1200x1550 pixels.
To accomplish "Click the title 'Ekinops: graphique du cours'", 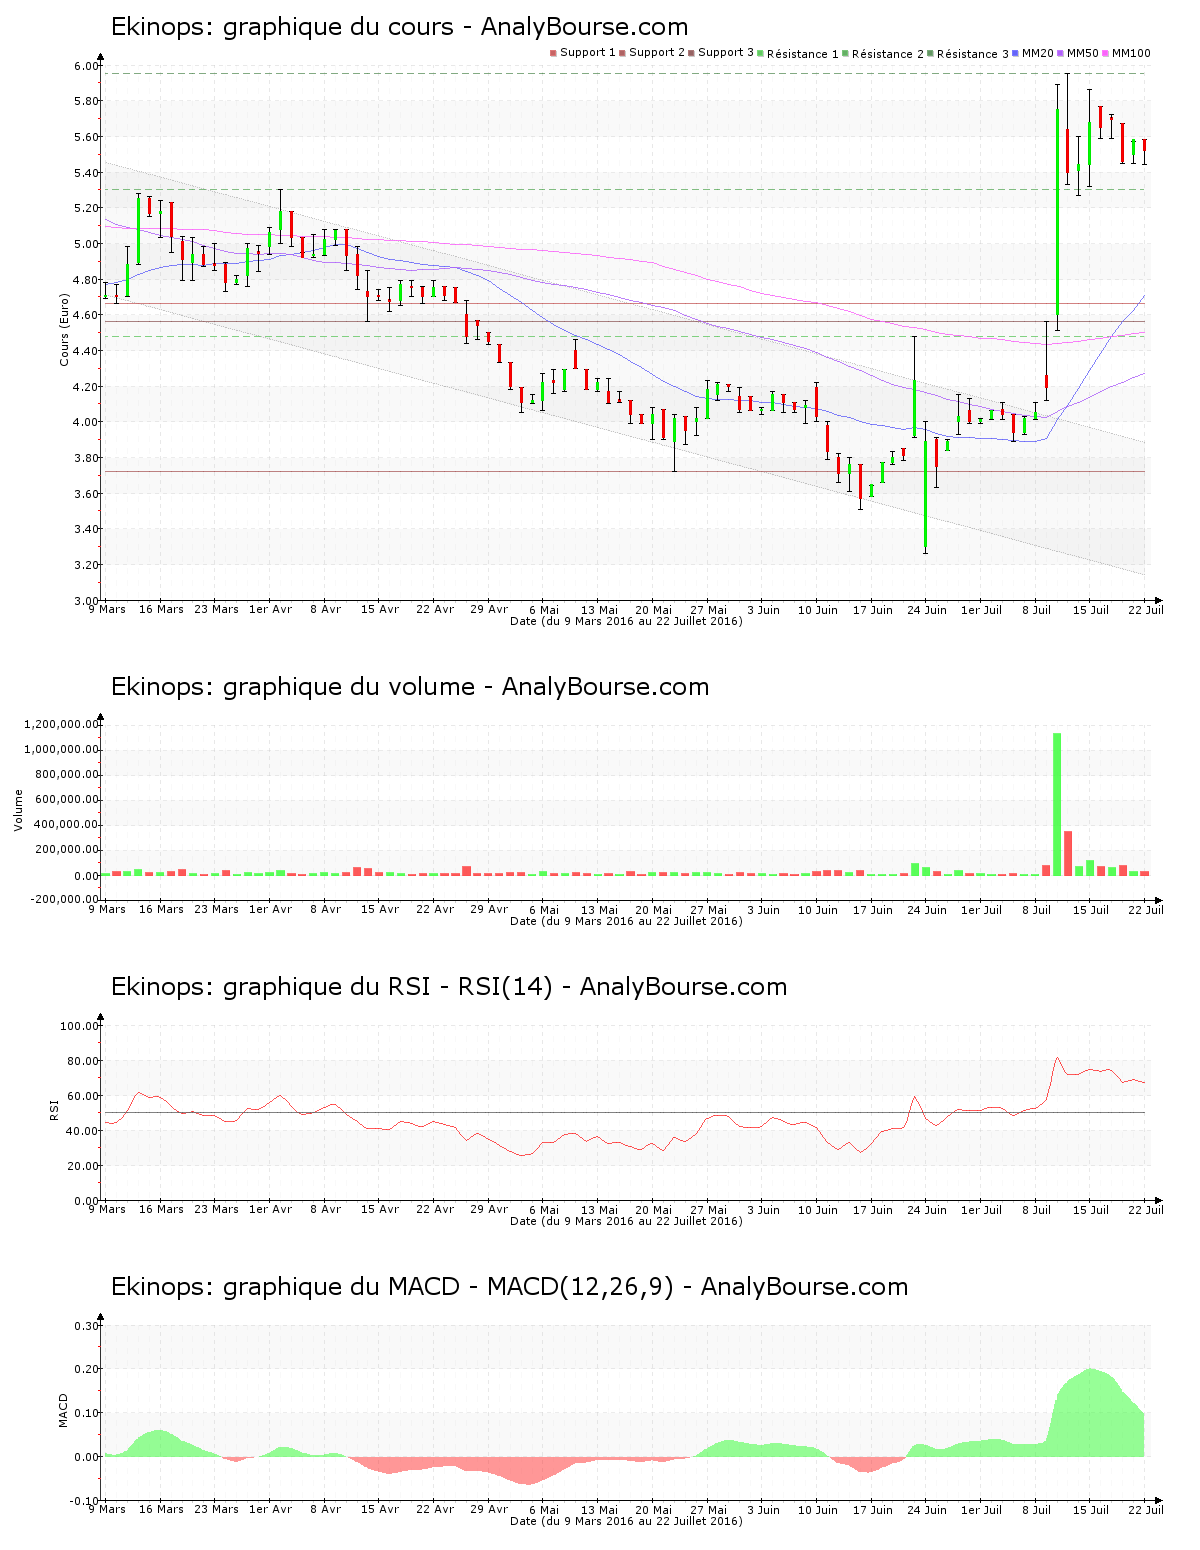I will point(282,27).
